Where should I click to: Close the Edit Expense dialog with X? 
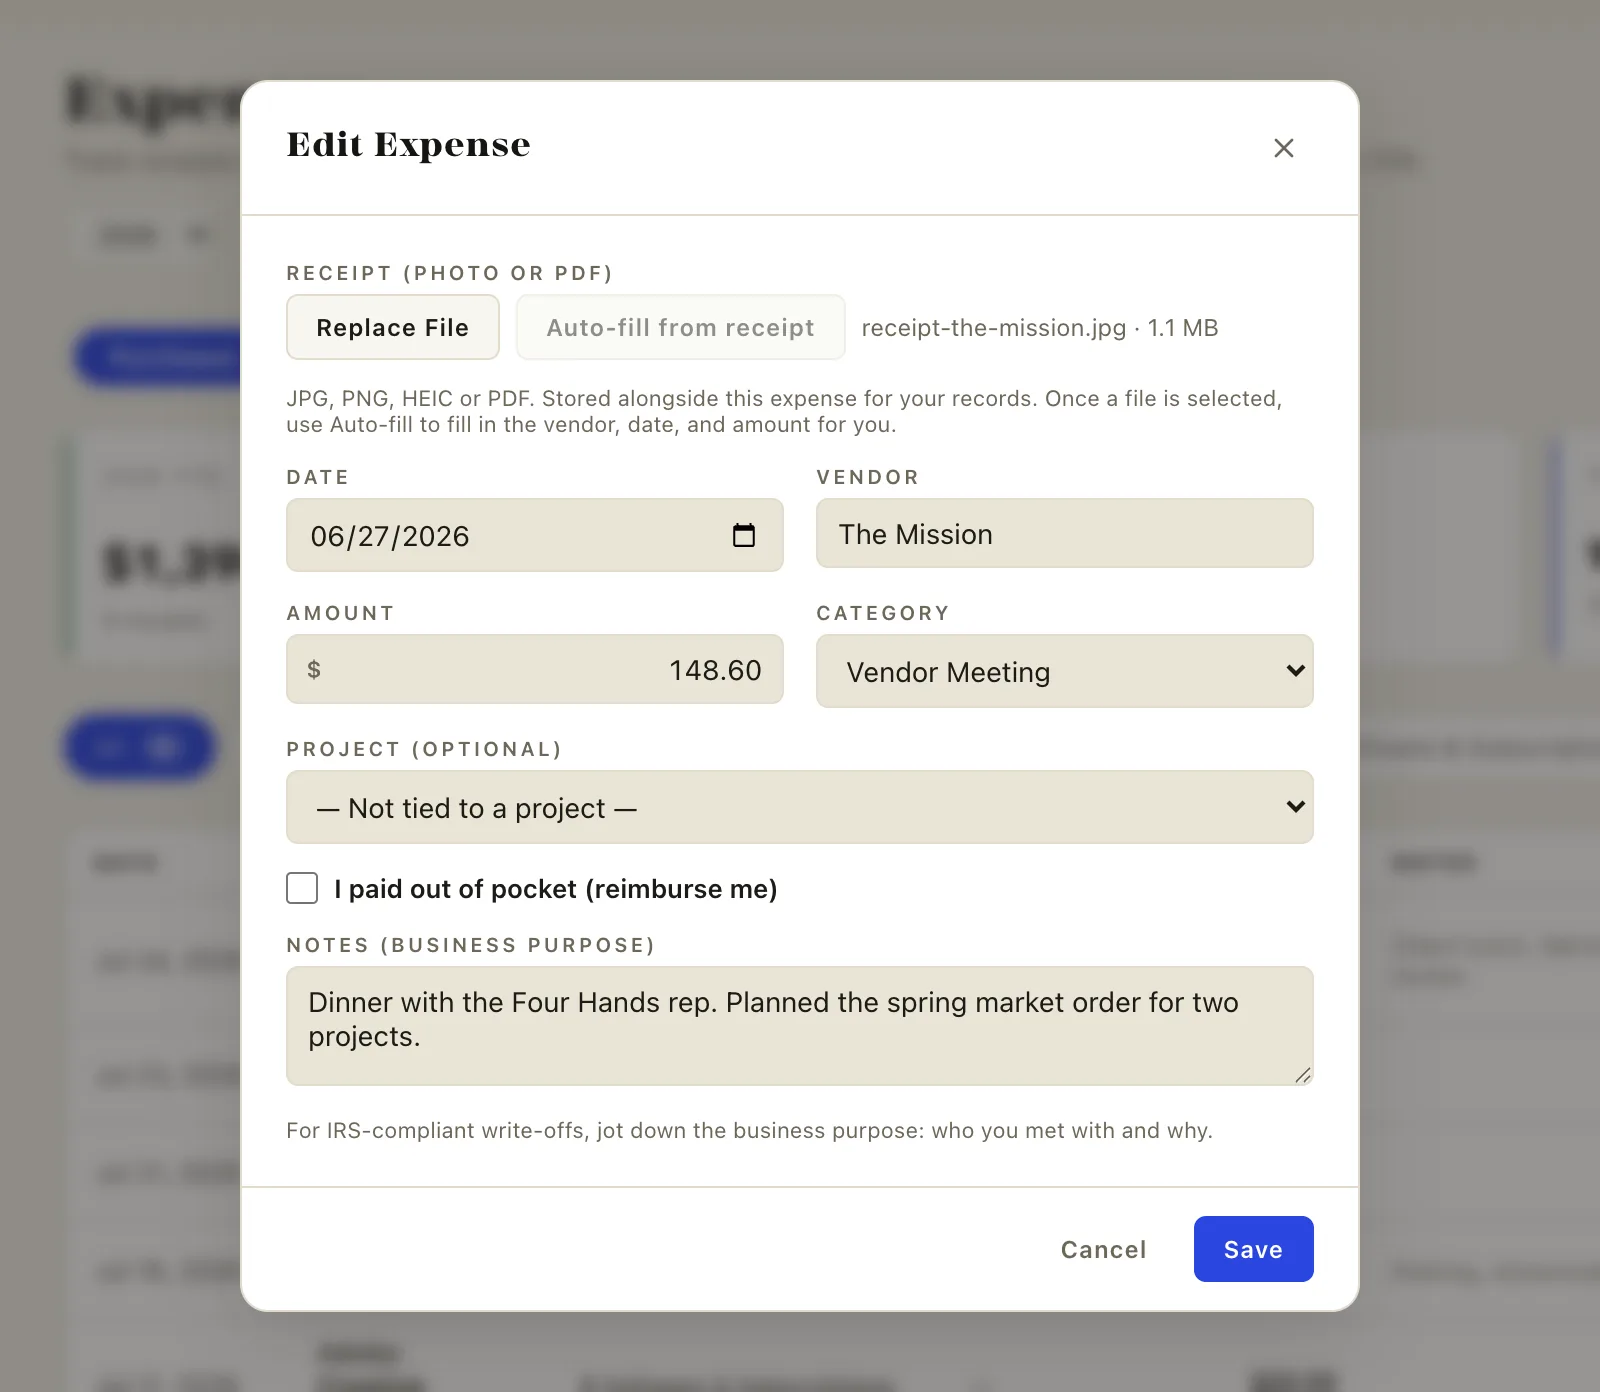pos(1284,148)
